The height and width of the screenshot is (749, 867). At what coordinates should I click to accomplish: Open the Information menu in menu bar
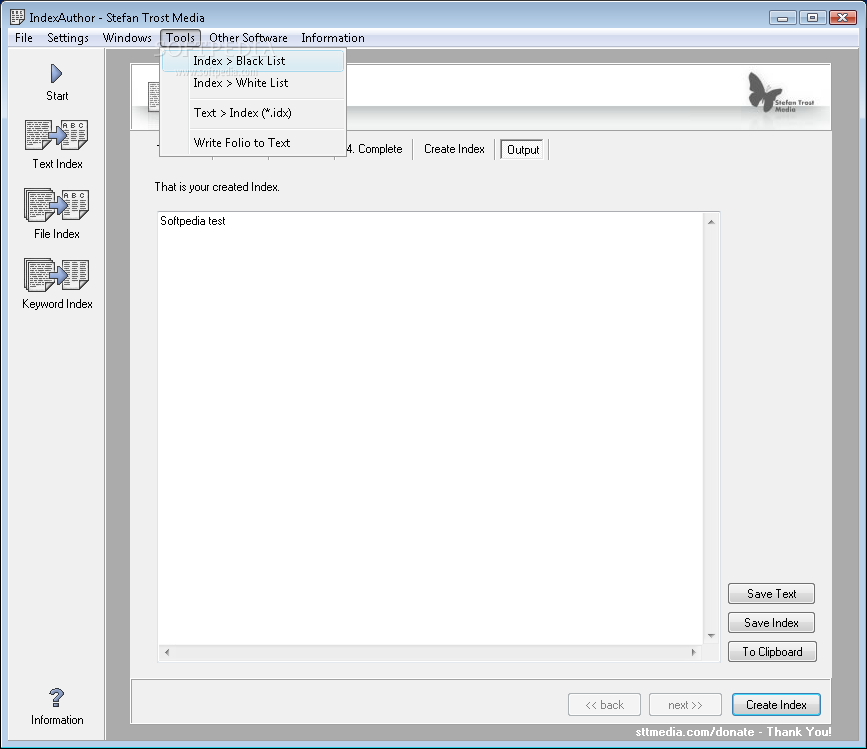[333, 38]
